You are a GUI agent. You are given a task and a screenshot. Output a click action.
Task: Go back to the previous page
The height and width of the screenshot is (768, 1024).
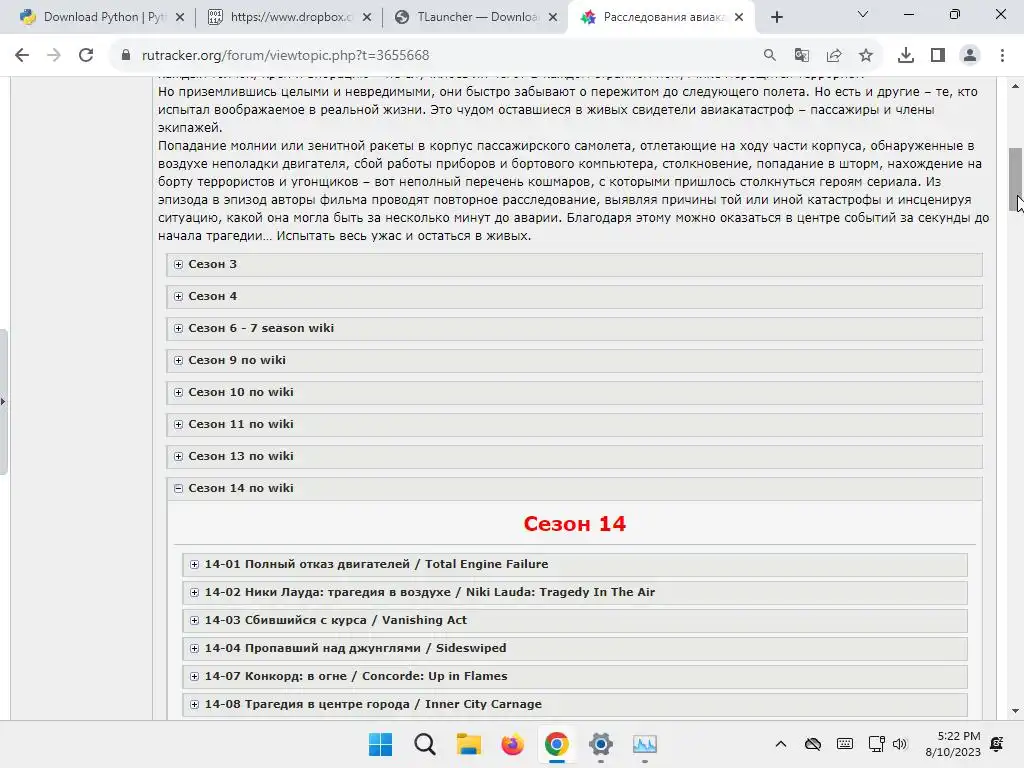tap(22, 56)
